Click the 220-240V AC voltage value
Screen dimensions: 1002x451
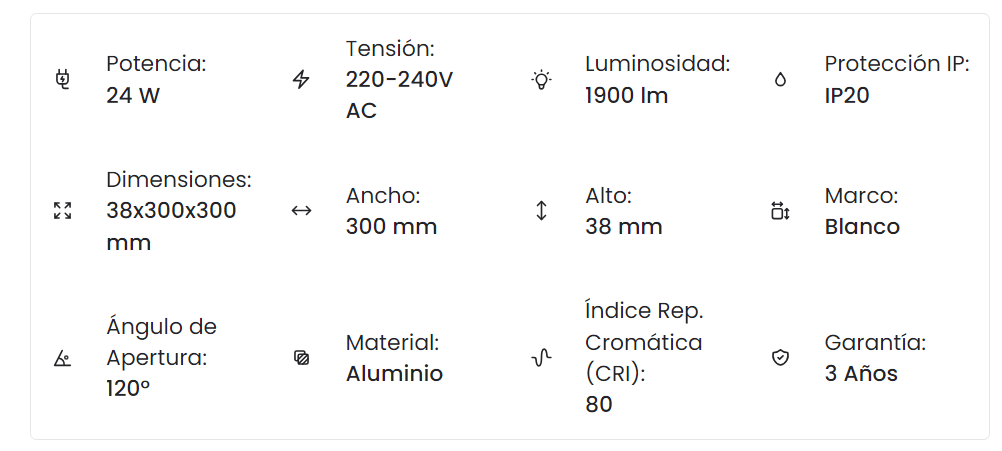[x=399, y=95]
